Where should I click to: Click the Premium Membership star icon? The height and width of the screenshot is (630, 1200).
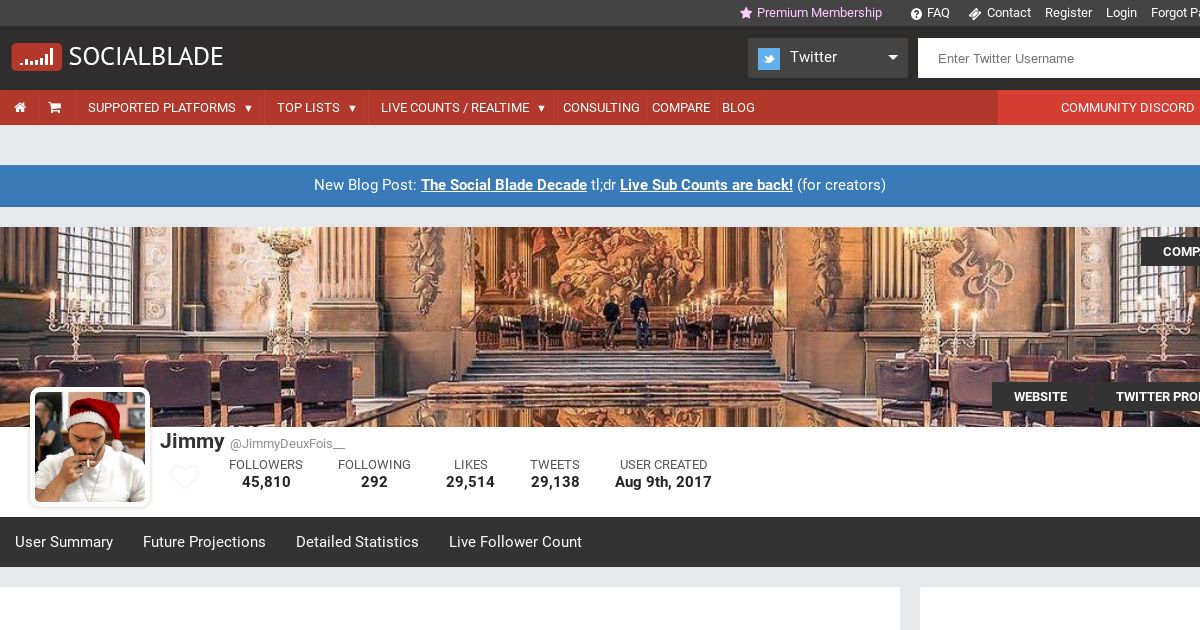point(746,13)
